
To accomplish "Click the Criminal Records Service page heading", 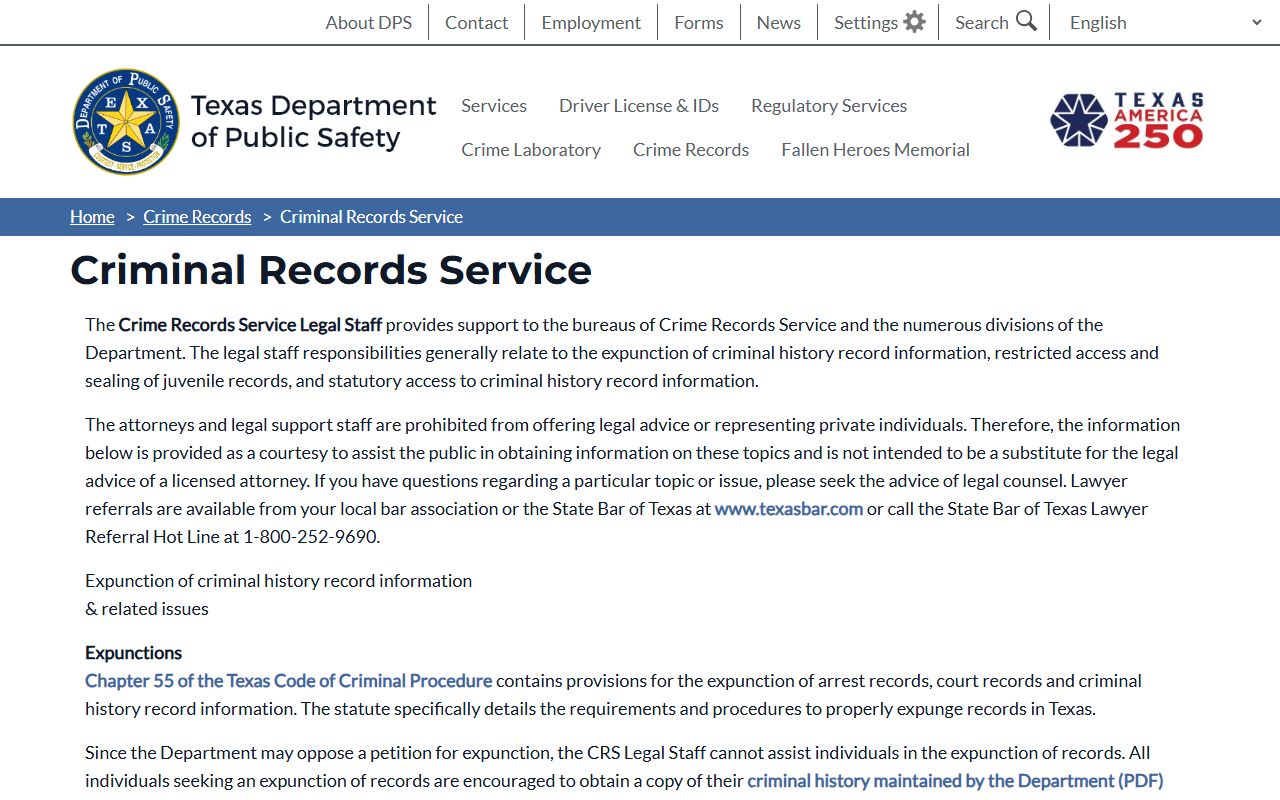I will coord(331,270).
